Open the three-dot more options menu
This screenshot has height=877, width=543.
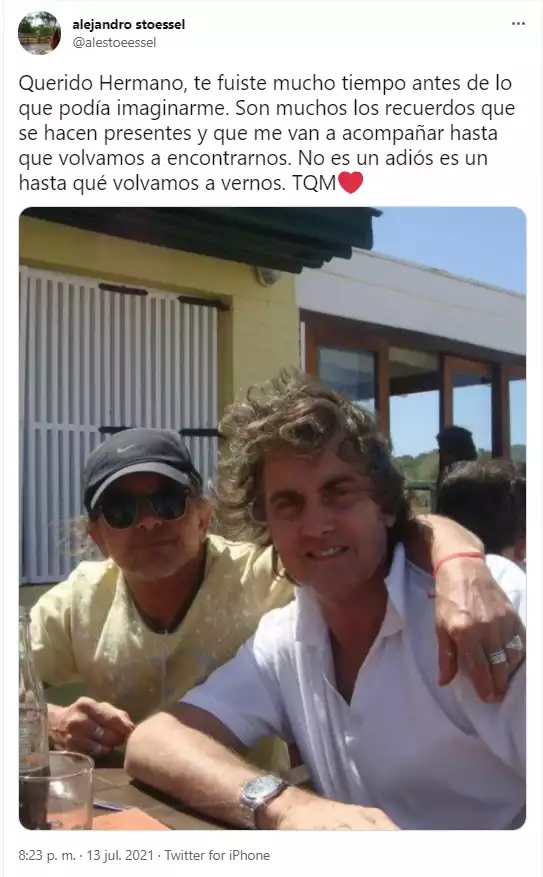click(x=518, y=23)
